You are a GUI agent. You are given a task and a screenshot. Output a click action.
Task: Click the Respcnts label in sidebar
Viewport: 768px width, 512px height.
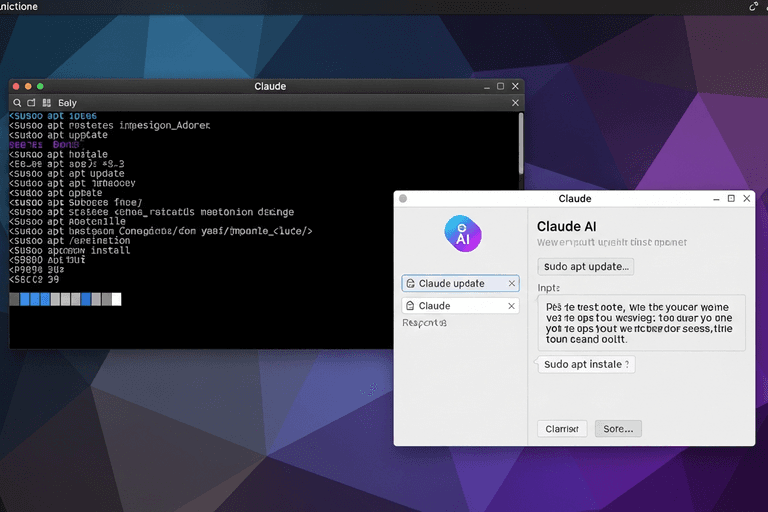click(424, 323)
